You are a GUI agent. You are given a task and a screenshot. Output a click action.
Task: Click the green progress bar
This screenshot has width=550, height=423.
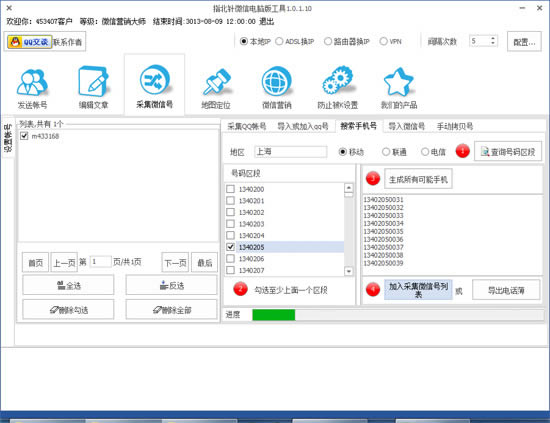274,315
